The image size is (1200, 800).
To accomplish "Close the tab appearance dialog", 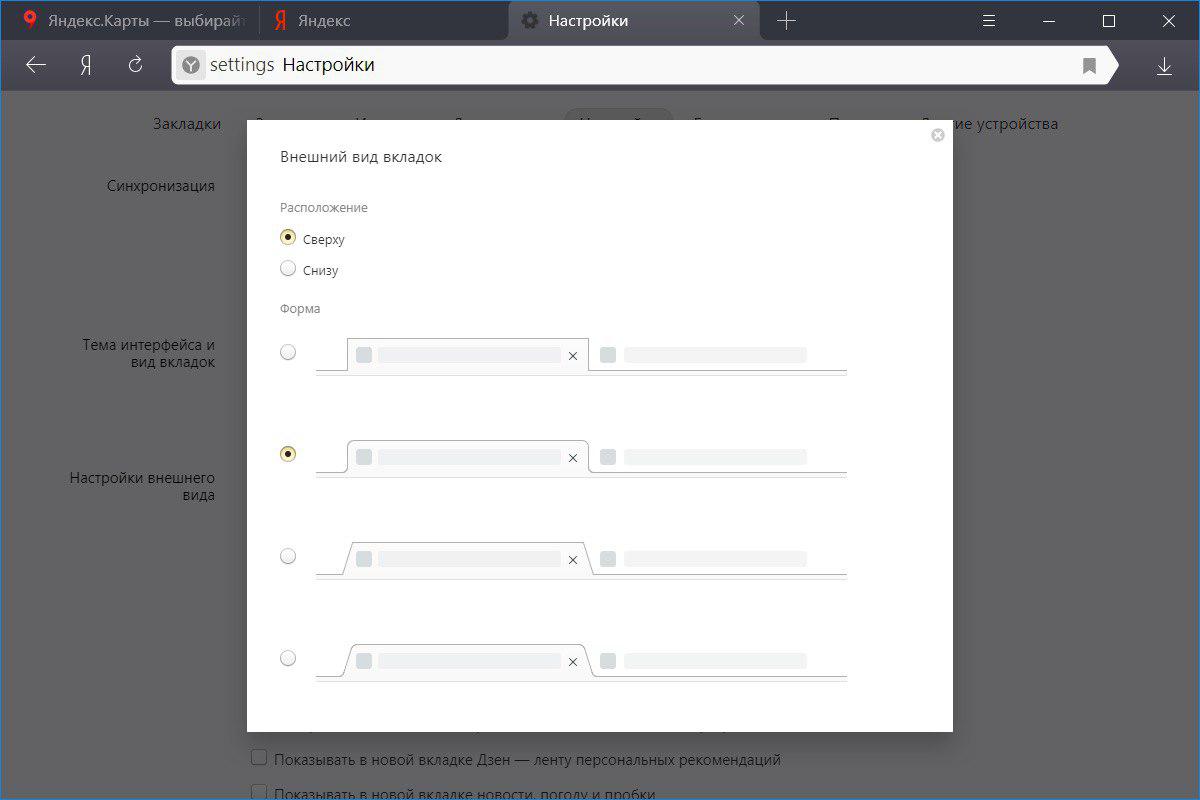I will click(937, 135).
